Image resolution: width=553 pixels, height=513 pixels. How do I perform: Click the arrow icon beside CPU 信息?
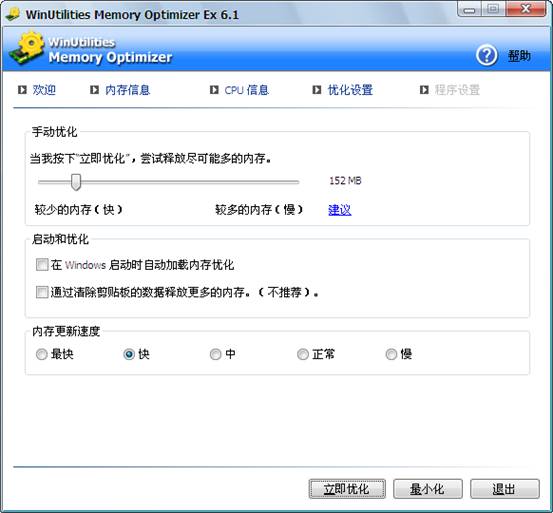(x=214, y=90)
